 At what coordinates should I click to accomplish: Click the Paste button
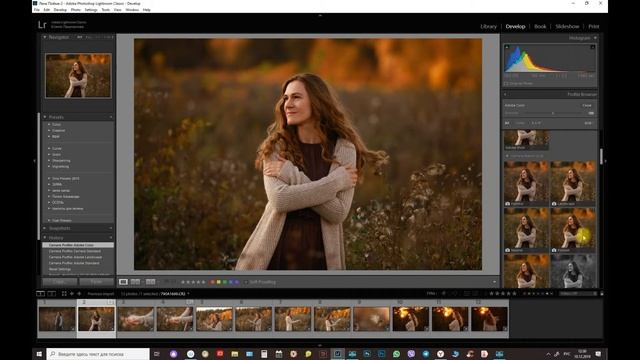[96, 282]
